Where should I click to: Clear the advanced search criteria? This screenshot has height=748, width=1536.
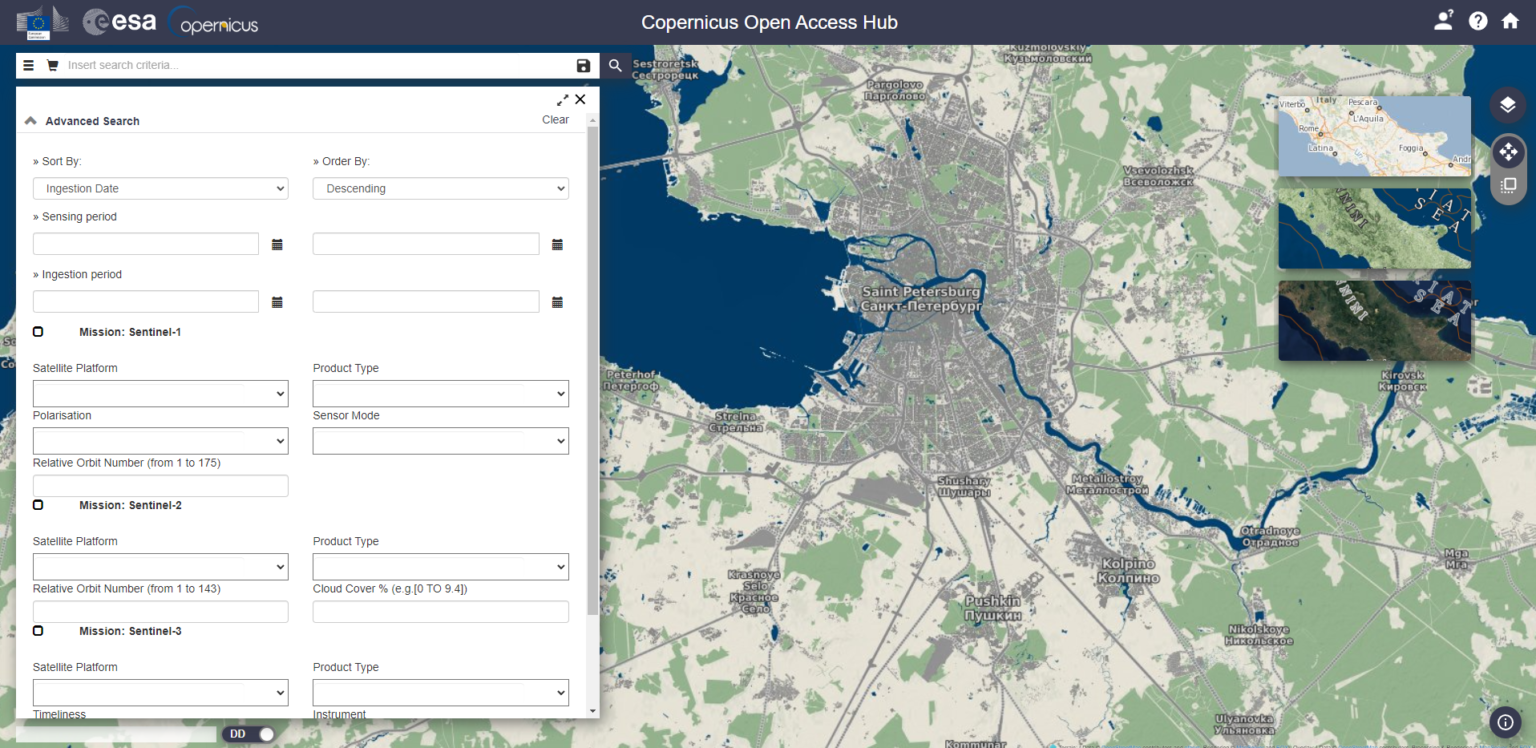pyautogui.click(x=555, y=120)
